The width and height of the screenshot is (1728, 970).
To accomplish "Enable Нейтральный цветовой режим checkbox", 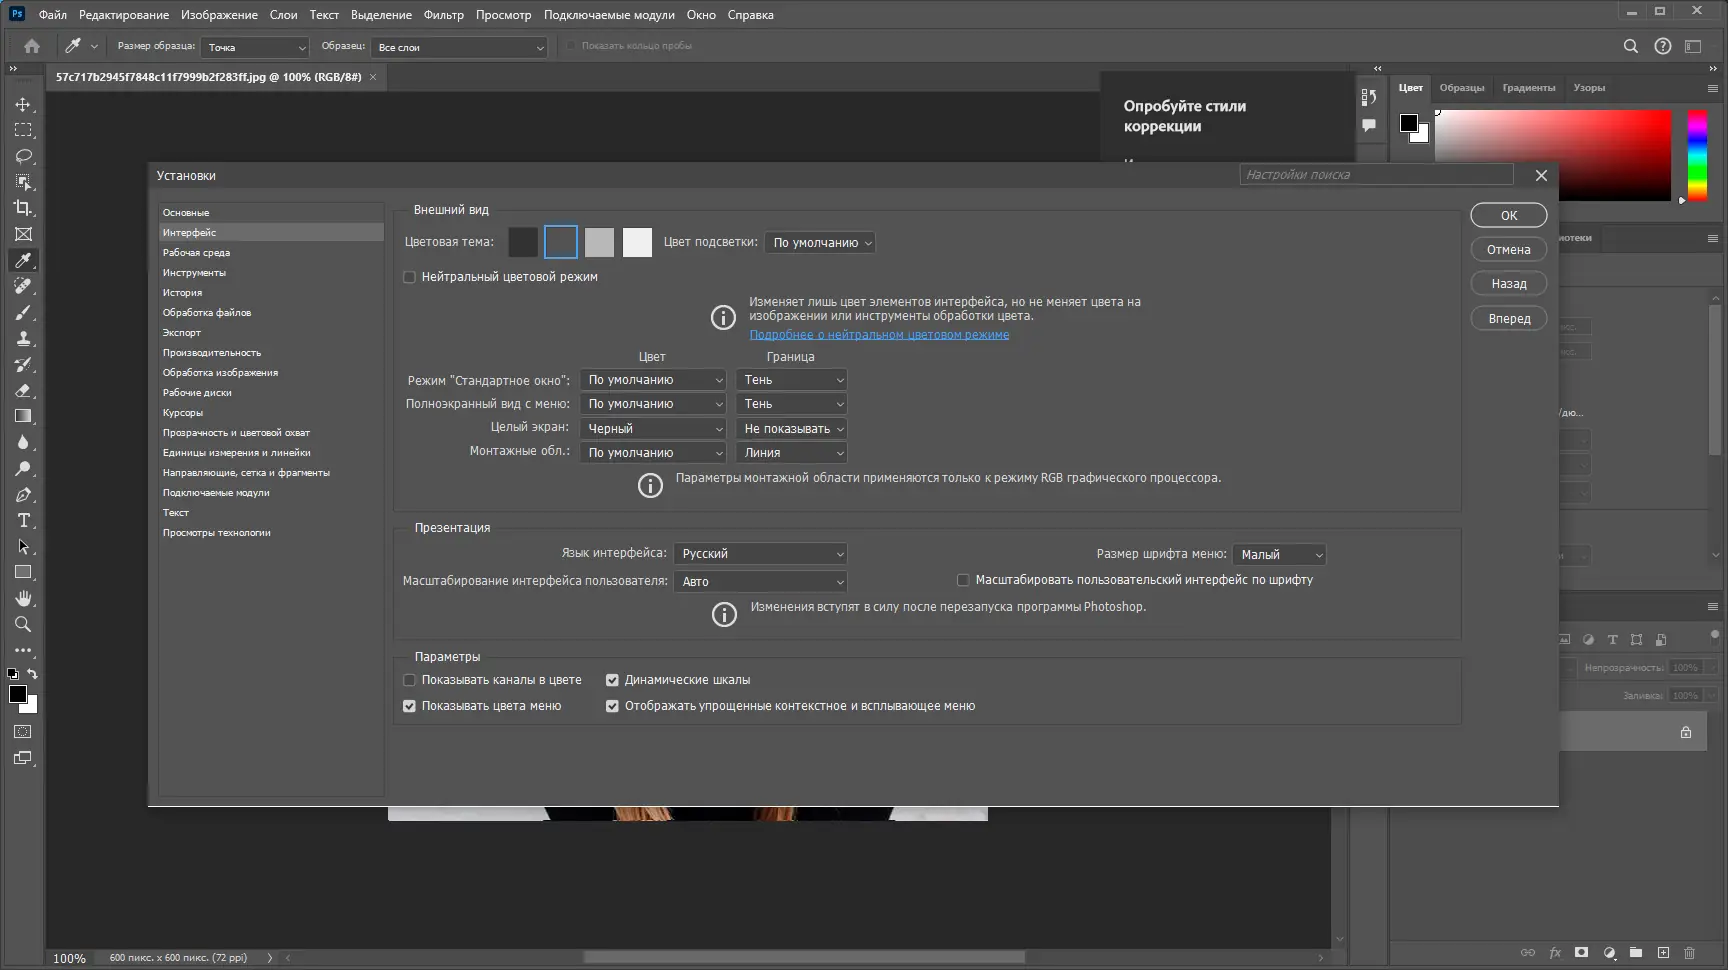I will [409, 277].
